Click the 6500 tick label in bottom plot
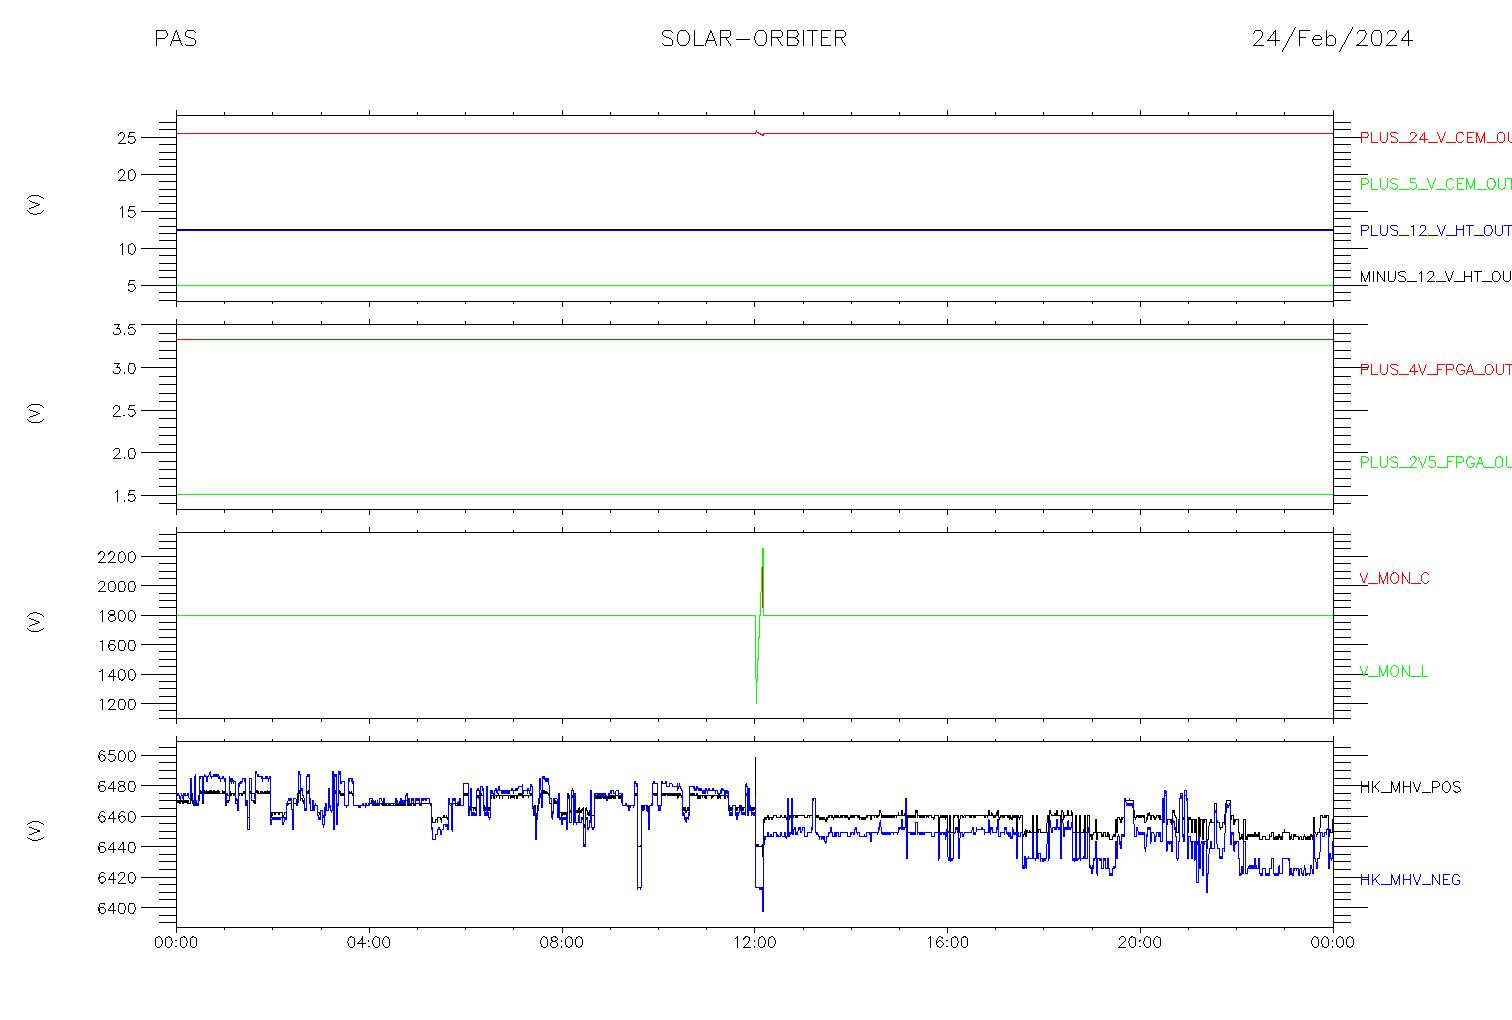 tap(117, 756)
